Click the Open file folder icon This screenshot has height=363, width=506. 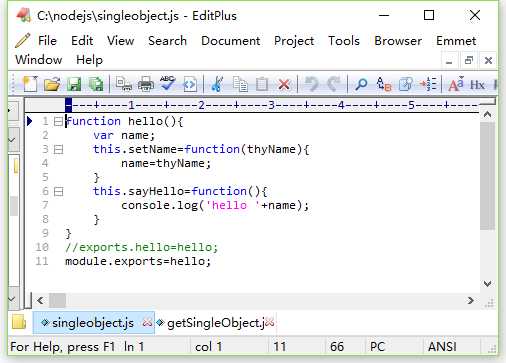[52, 84]
